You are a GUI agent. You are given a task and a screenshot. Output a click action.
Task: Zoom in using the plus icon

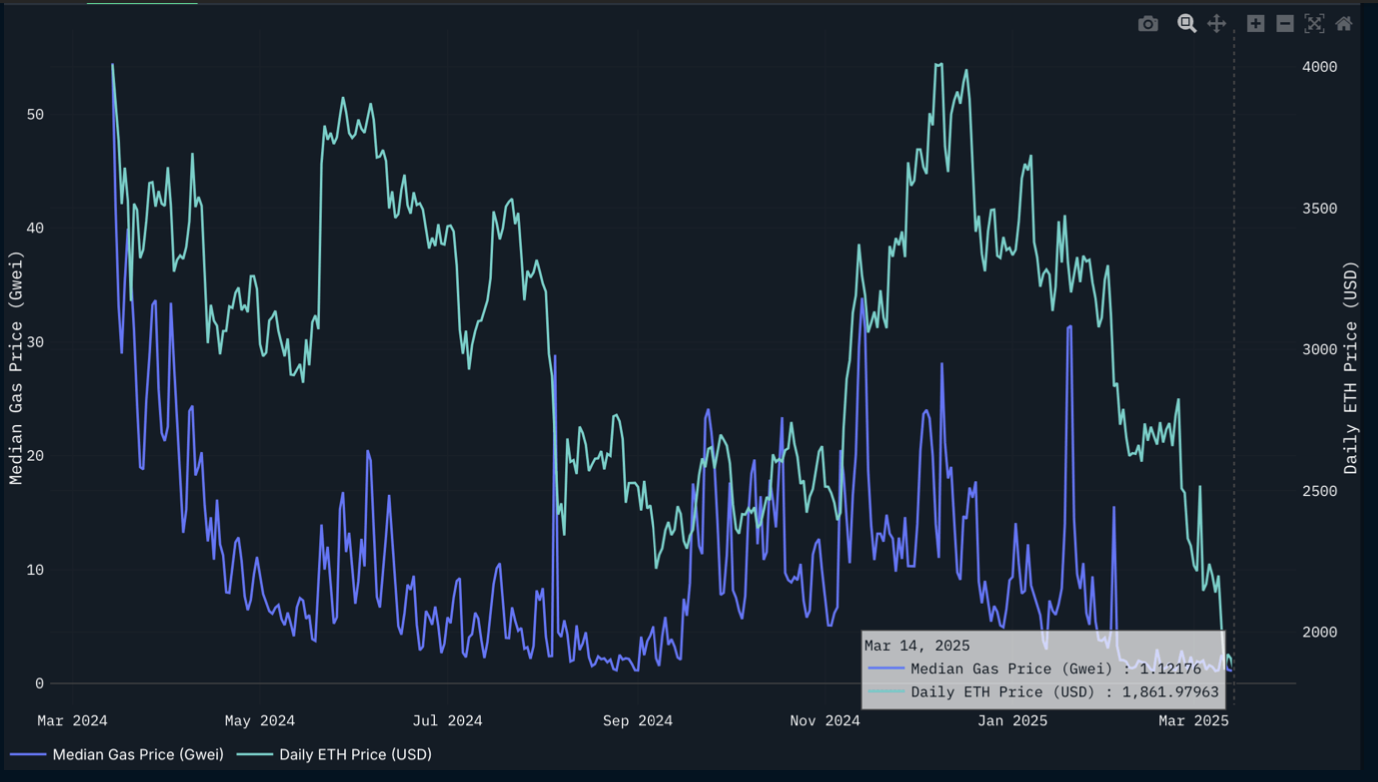[x=1255, y=23]
